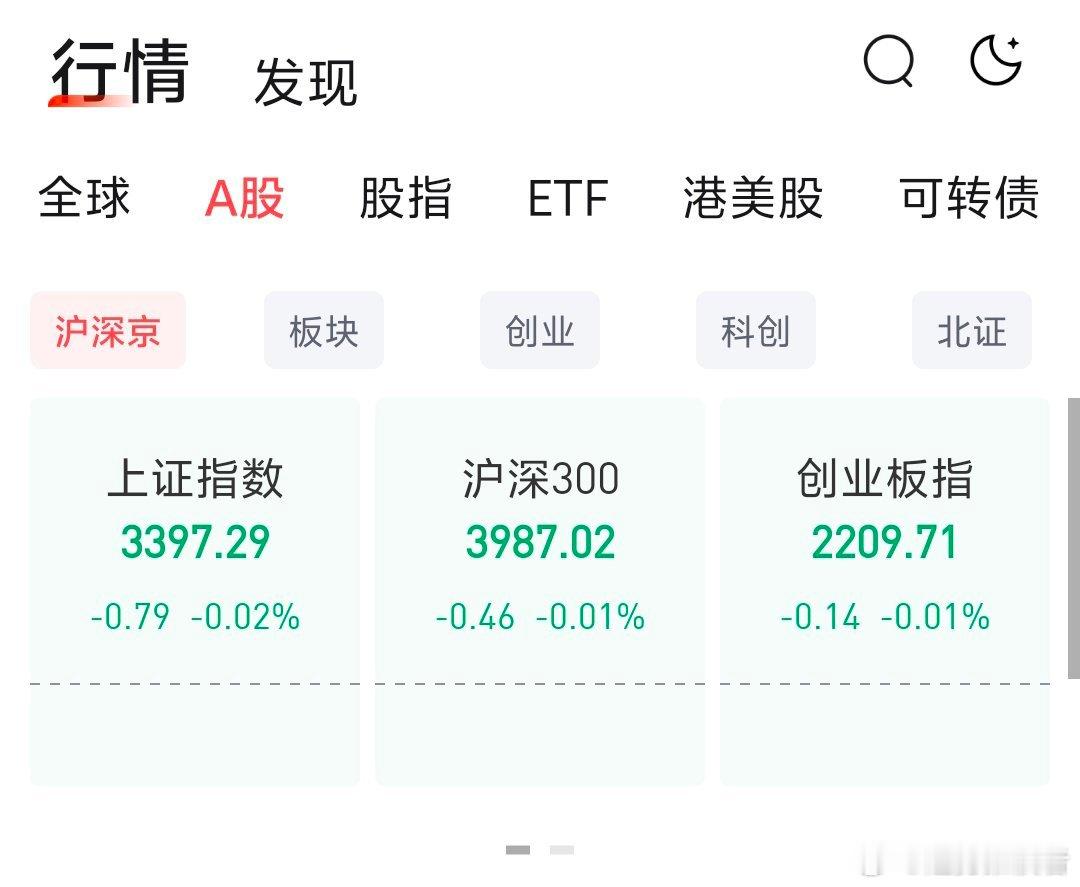Choose the 沪深京 filter chip
This screenshot has height=887, width=1080.
(108, 331)
